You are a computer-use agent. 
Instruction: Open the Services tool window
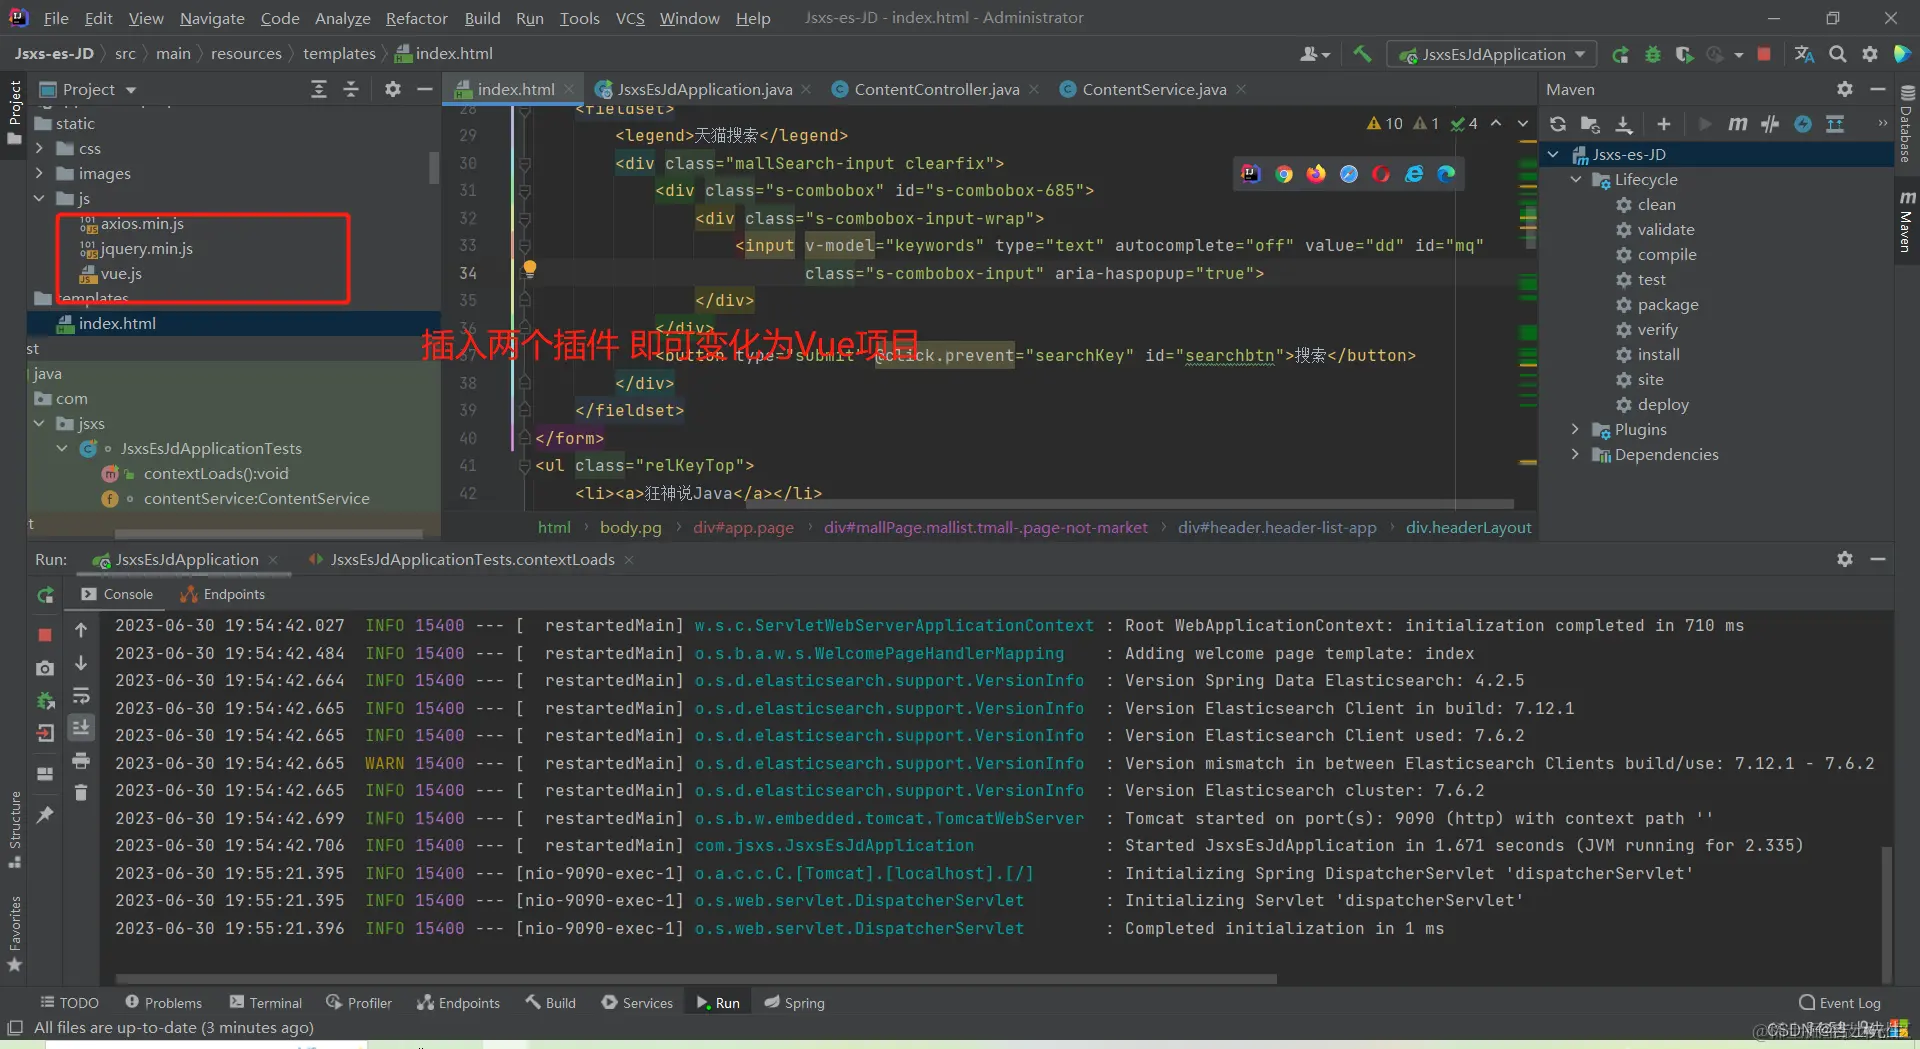coord(637,1003)
